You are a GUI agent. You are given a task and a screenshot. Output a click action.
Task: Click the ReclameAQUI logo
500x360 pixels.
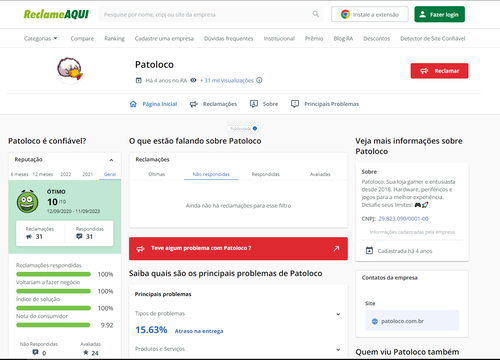click(x=56, y=14)
